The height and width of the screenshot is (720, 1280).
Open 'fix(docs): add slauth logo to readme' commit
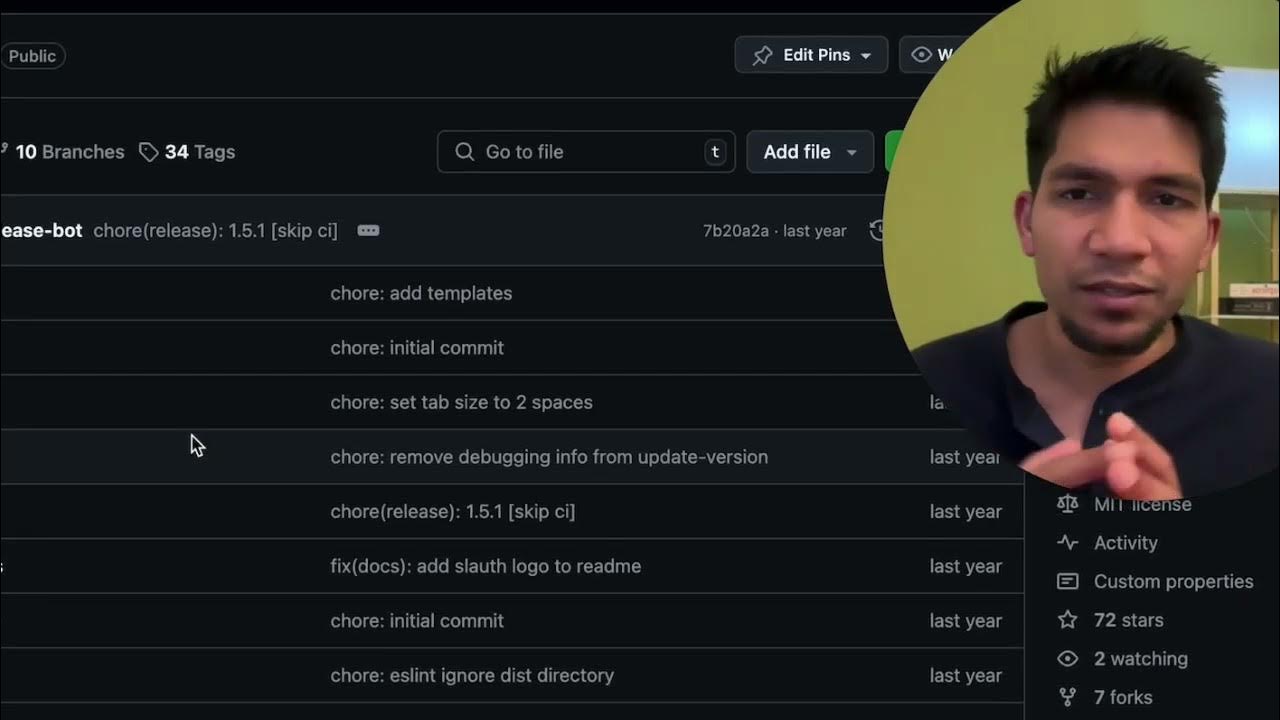(485, 566)
